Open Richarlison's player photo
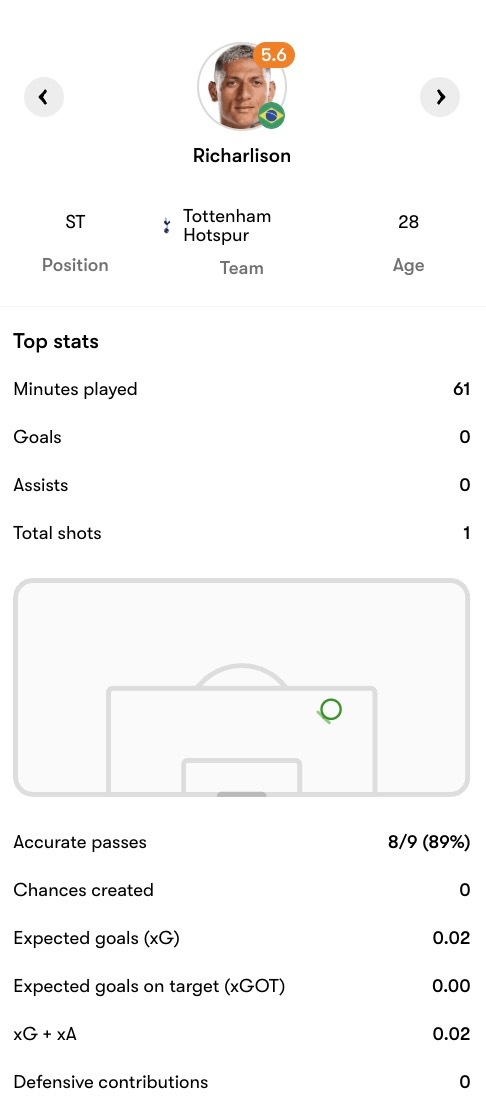The height and width of the screenshot is (1106, 486). (x=241, y=87)
